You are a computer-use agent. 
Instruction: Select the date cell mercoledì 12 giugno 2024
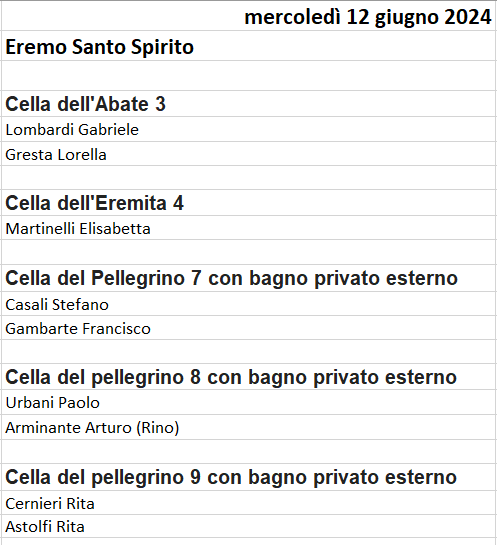tap(248, 16)
